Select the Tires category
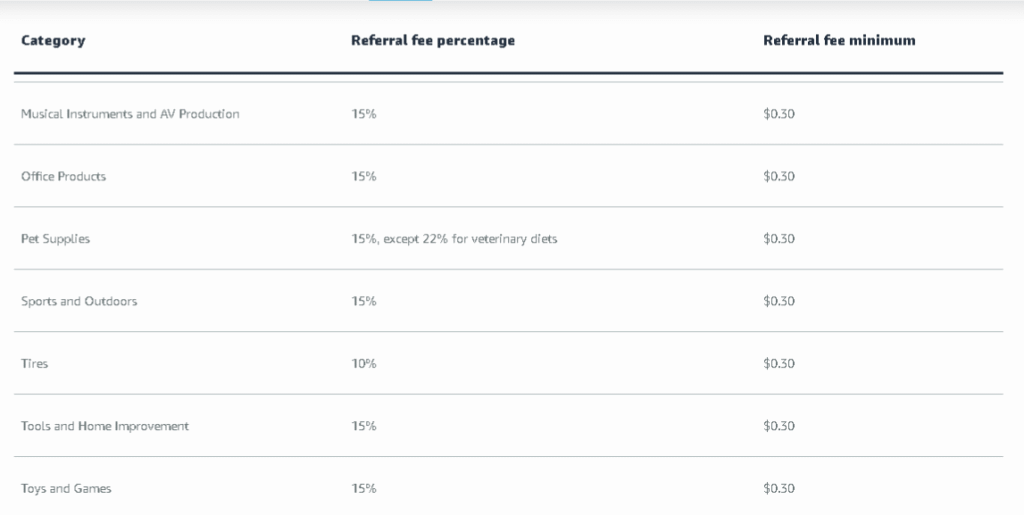This screenshot has width=1024, height=515. (34, 364)
